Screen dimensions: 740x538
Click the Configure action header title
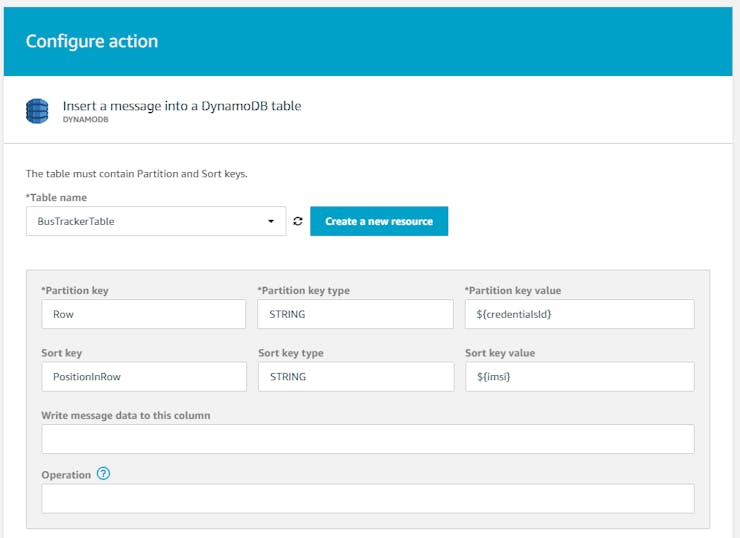(92, 41)
